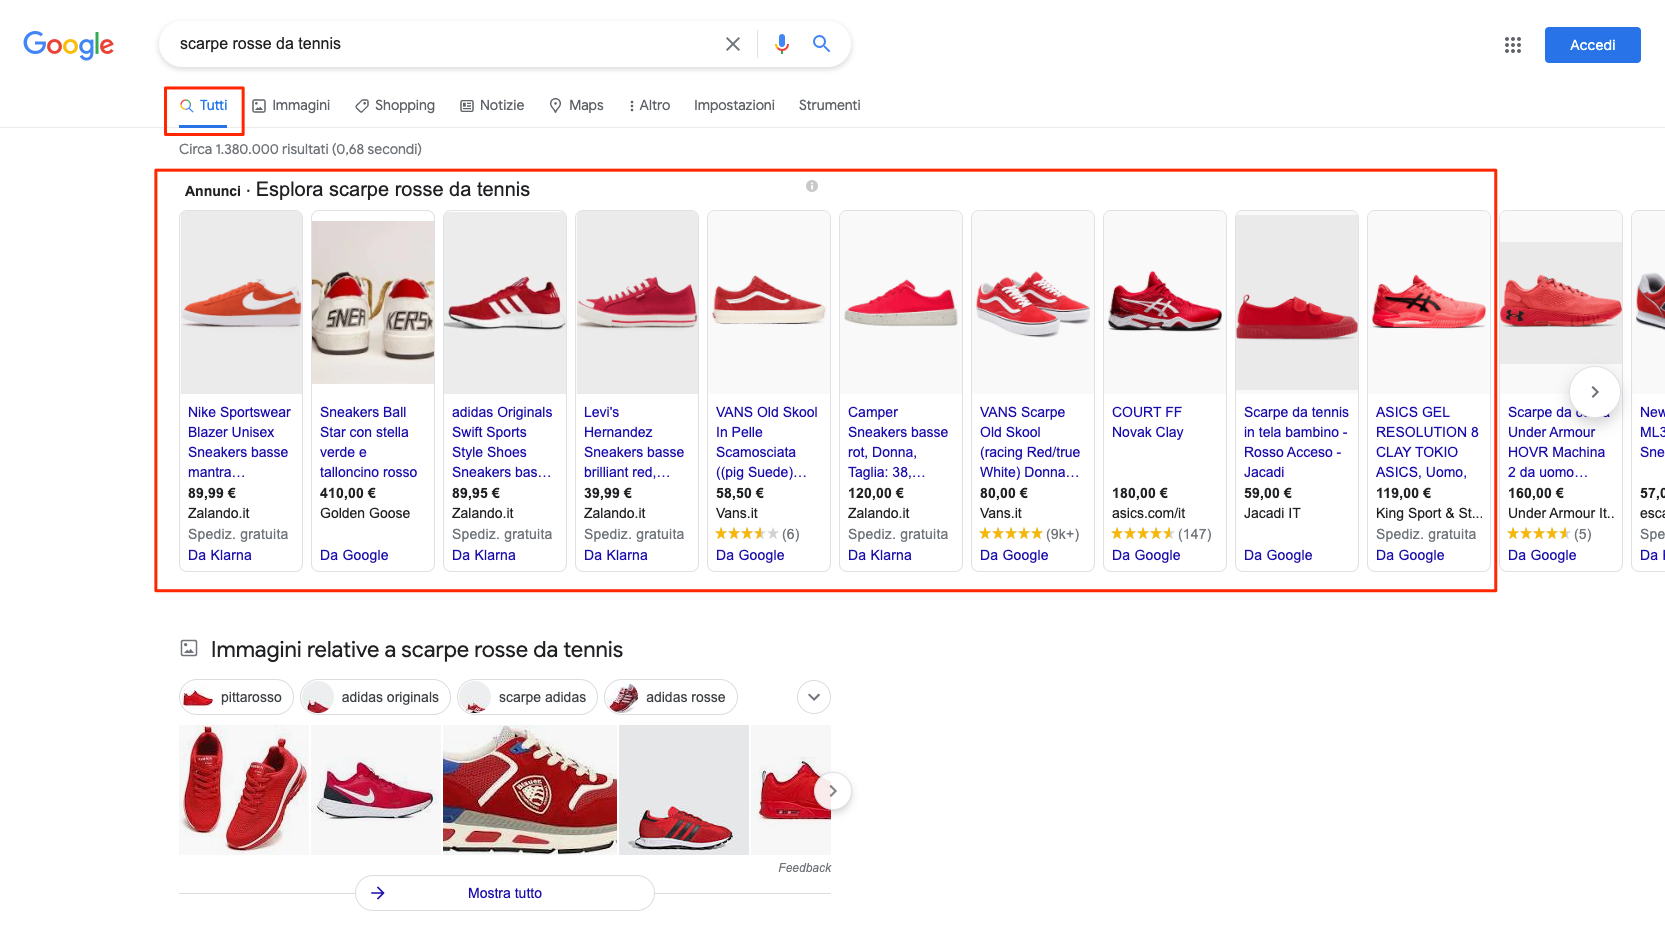Click the Google logo
The image size is (1665, 929).
pos(67,44)
